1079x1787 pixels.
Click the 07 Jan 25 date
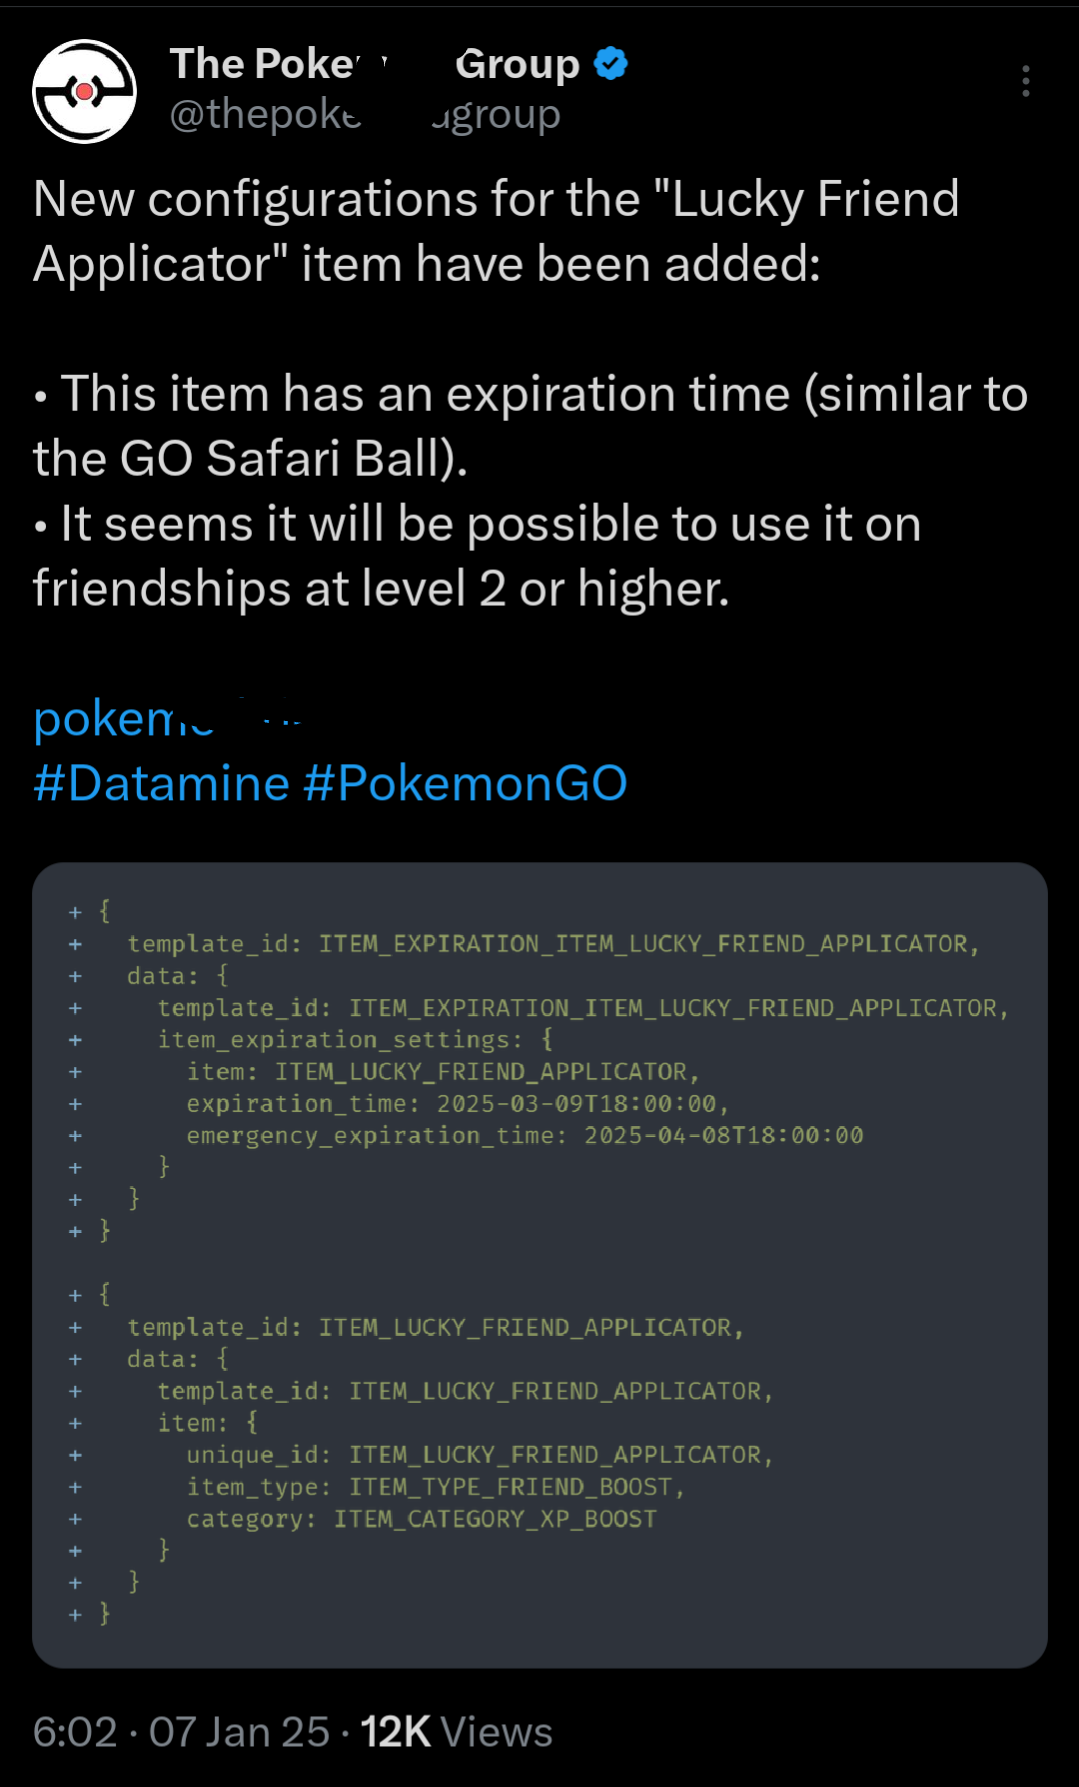(x=239, y=1732)
